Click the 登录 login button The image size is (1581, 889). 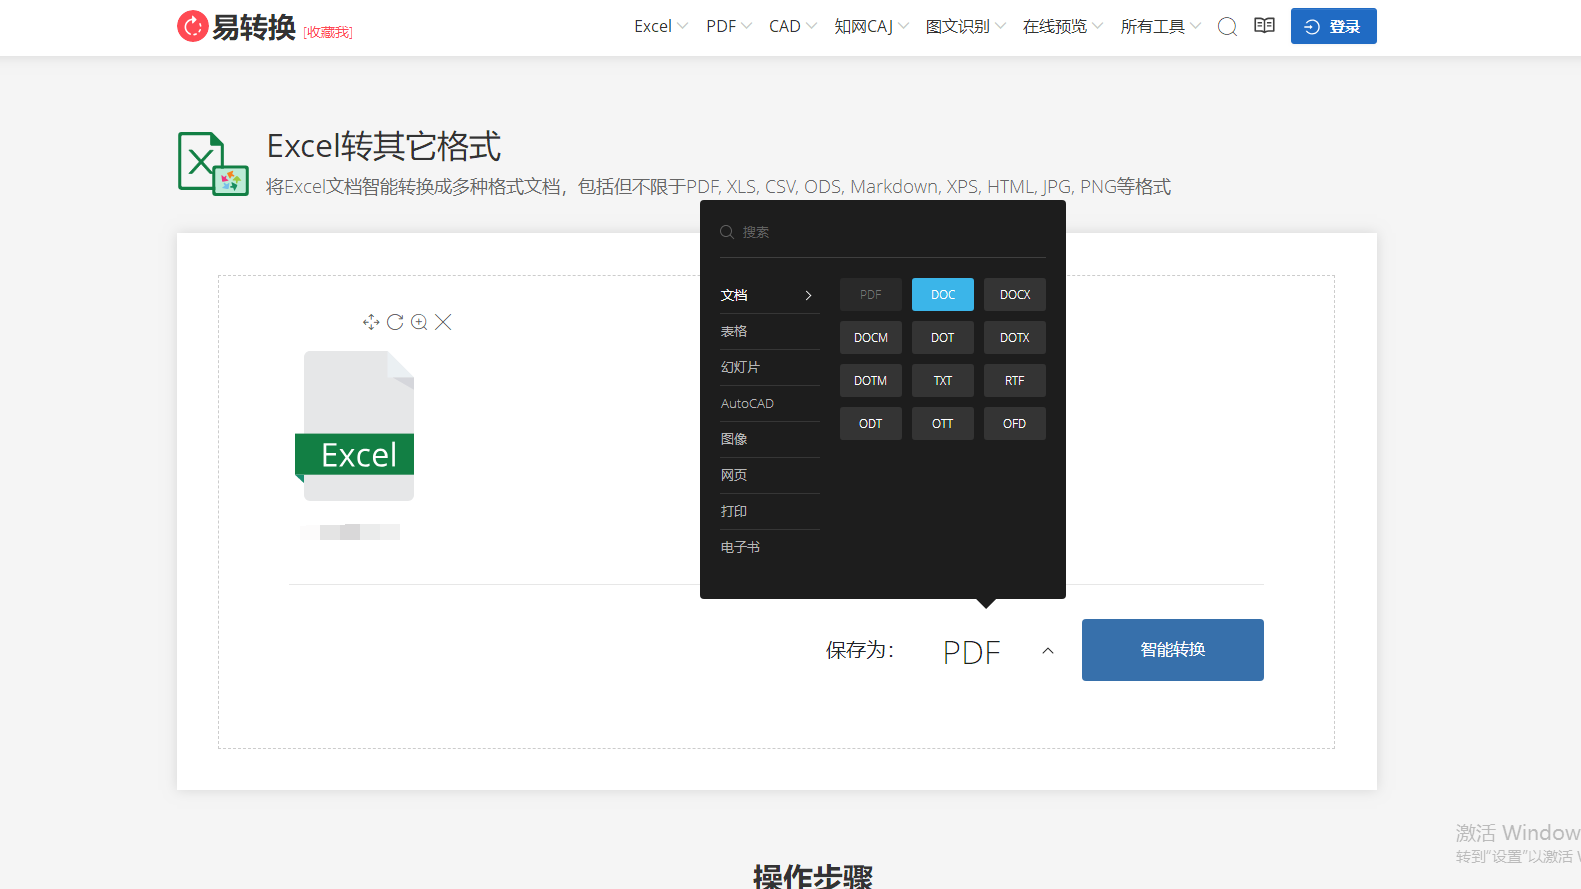point(1334,26)
